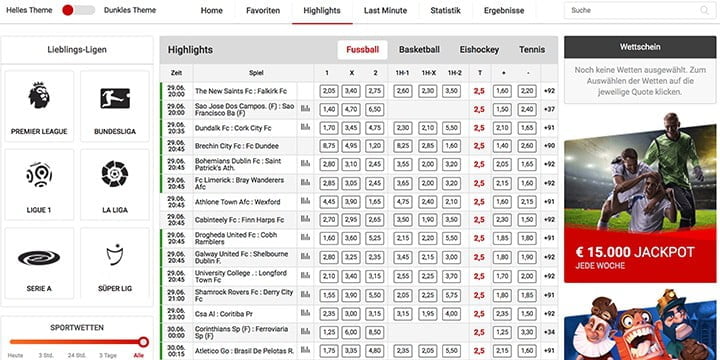Screen dimensions: 720x360
Task: Show +34 more bets for Corinthians Sp
Action: tap(549, 332)
